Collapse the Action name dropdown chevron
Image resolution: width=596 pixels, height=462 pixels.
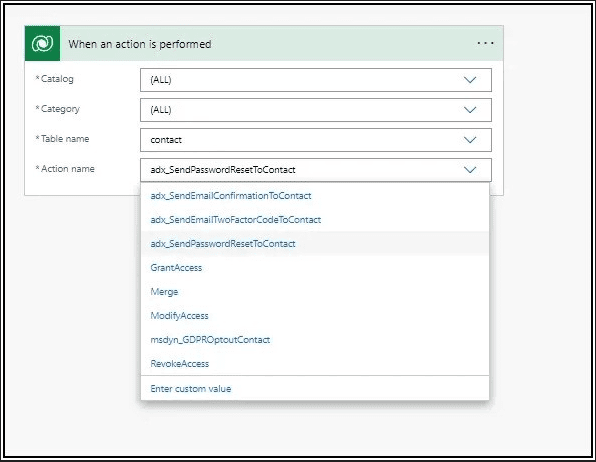click(470, 170)
